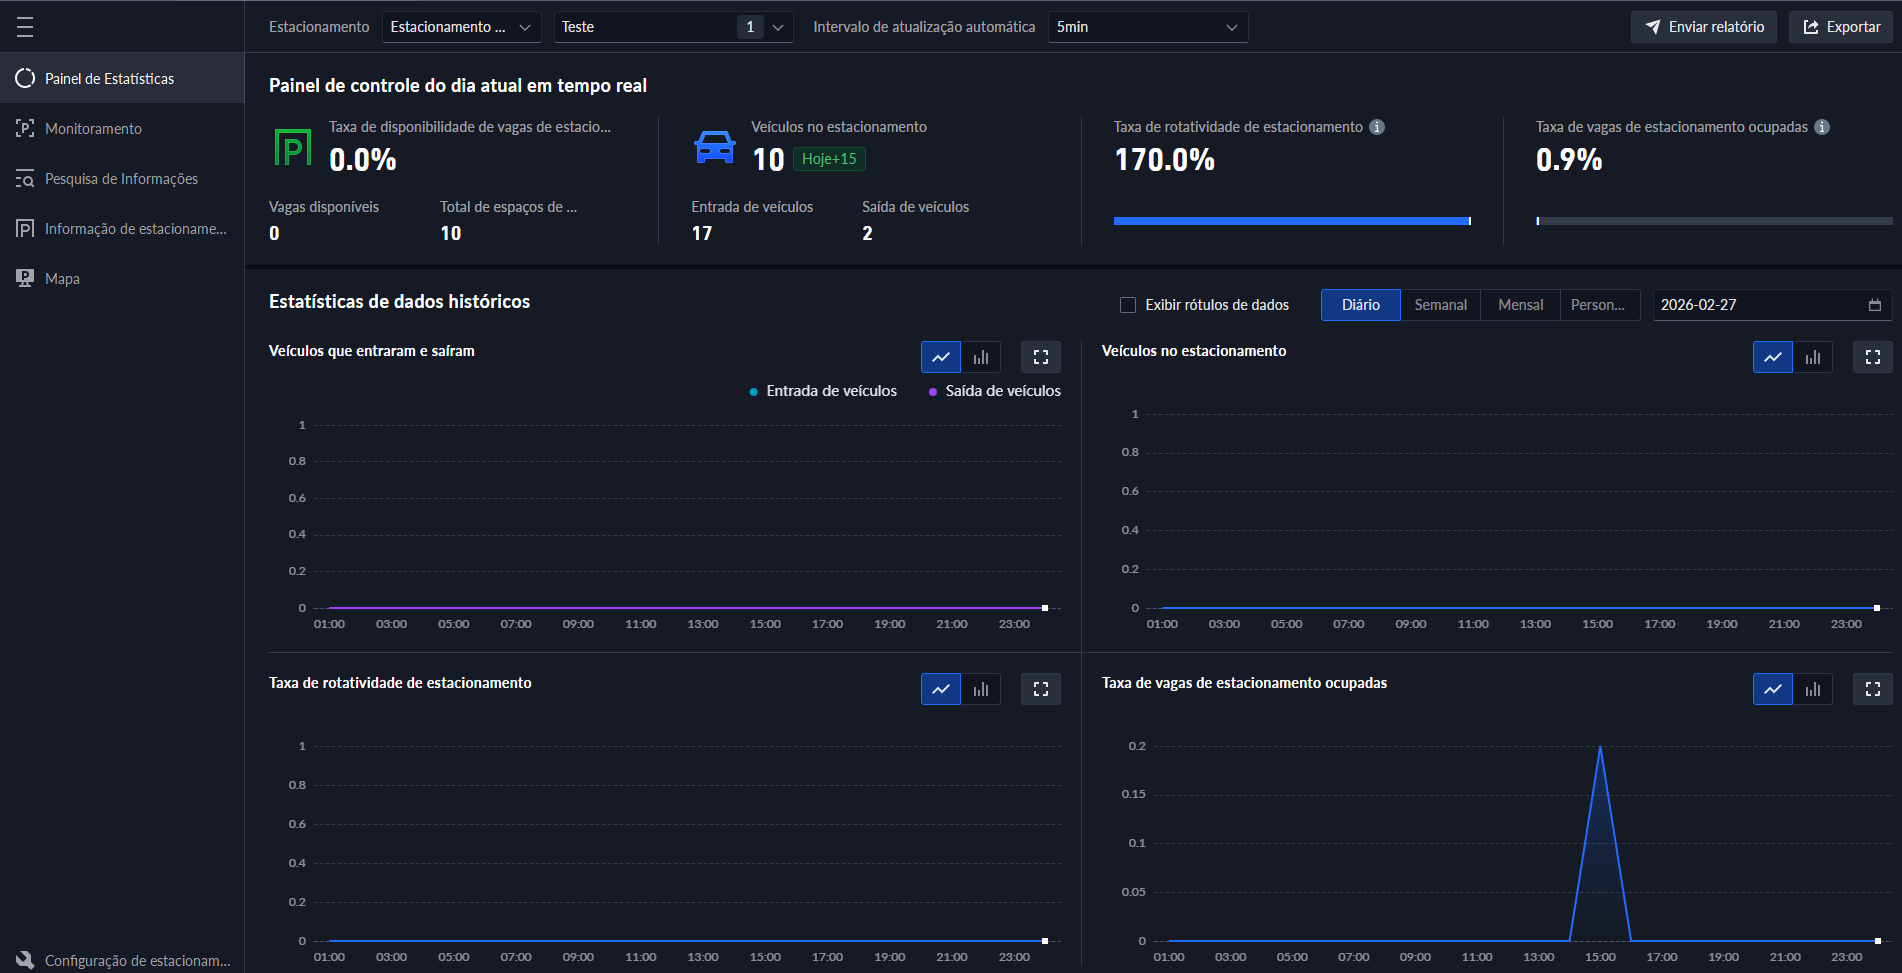The image size is (1902, 973).
Task: Click info icon beside 'Taxa de rotatividade de estacionamento'
Action: 1377,127
